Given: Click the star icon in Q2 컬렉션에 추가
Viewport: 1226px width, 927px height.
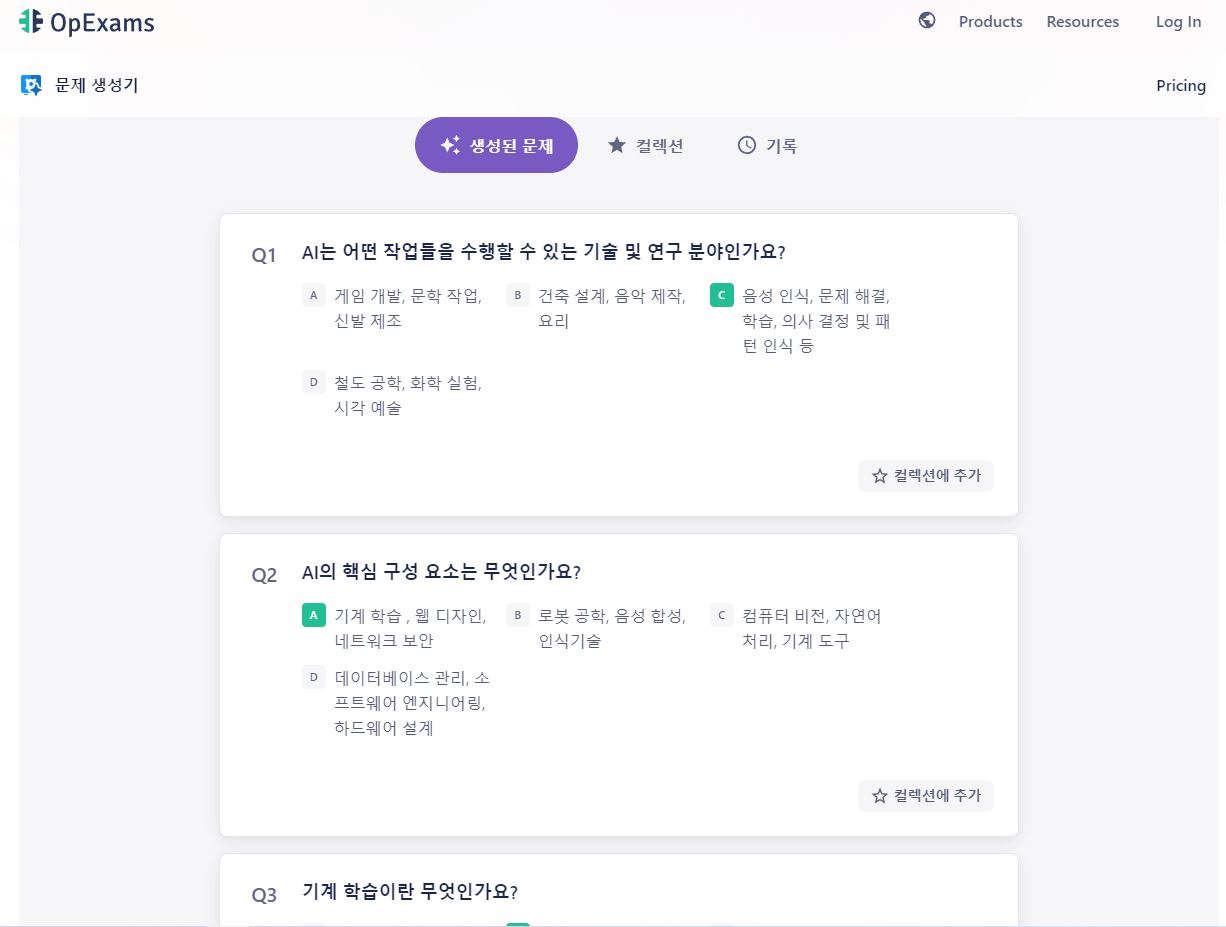Looking at the screenshot, I should [880, 796].
